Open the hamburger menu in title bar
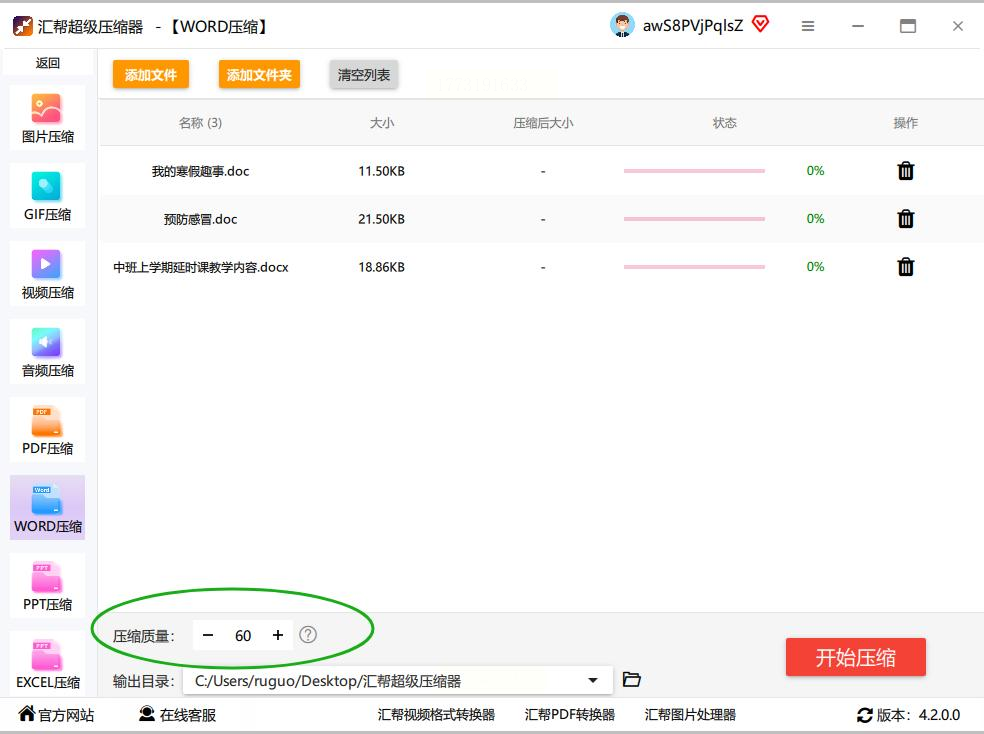 pyautogui.click(x=808, y=27)
